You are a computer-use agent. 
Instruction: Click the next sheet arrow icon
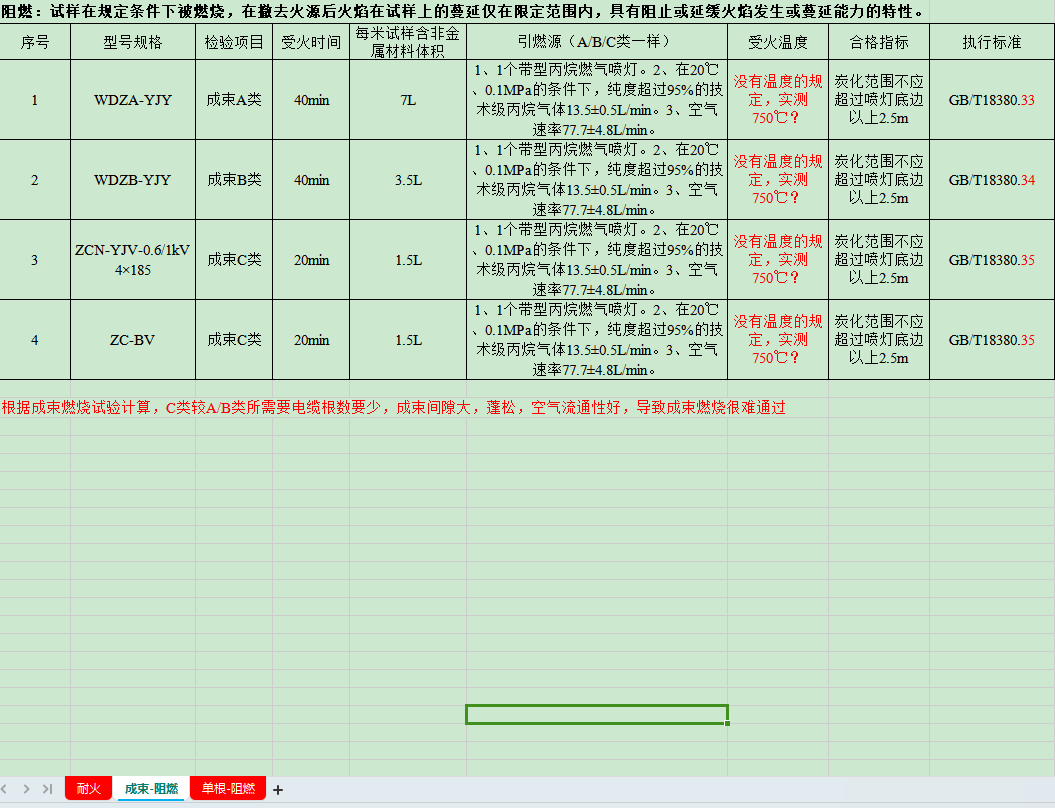[x=27, y=789]
